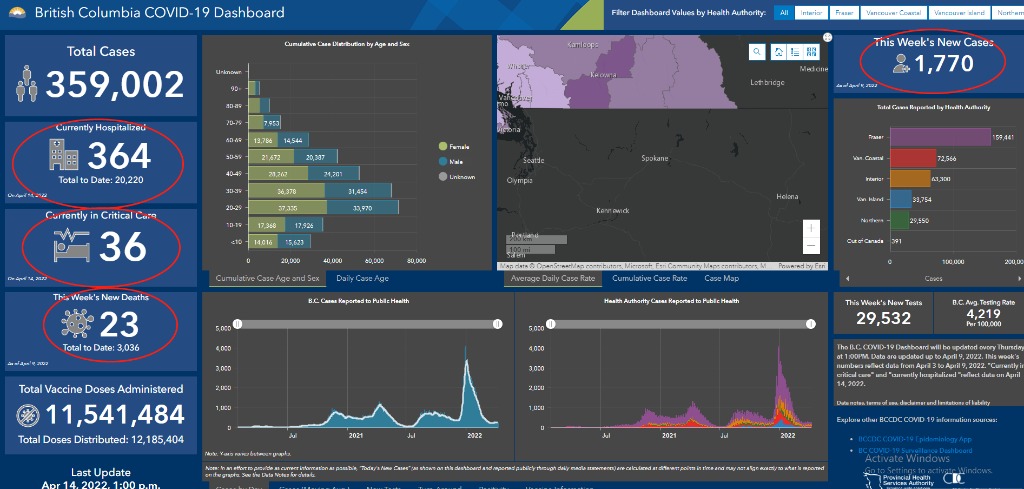Open Data notes and terms of use link
The height and width of the screenshot is (489, 1024).
pos(913,403)
